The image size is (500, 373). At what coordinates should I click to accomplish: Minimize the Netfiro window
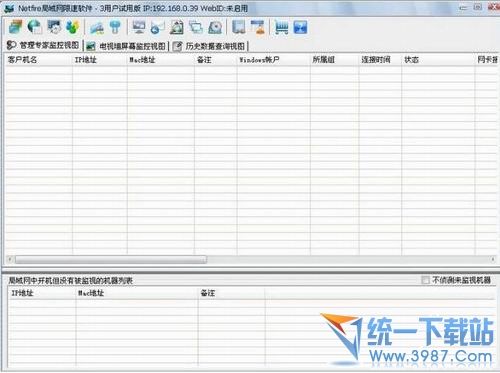[463, 7]
